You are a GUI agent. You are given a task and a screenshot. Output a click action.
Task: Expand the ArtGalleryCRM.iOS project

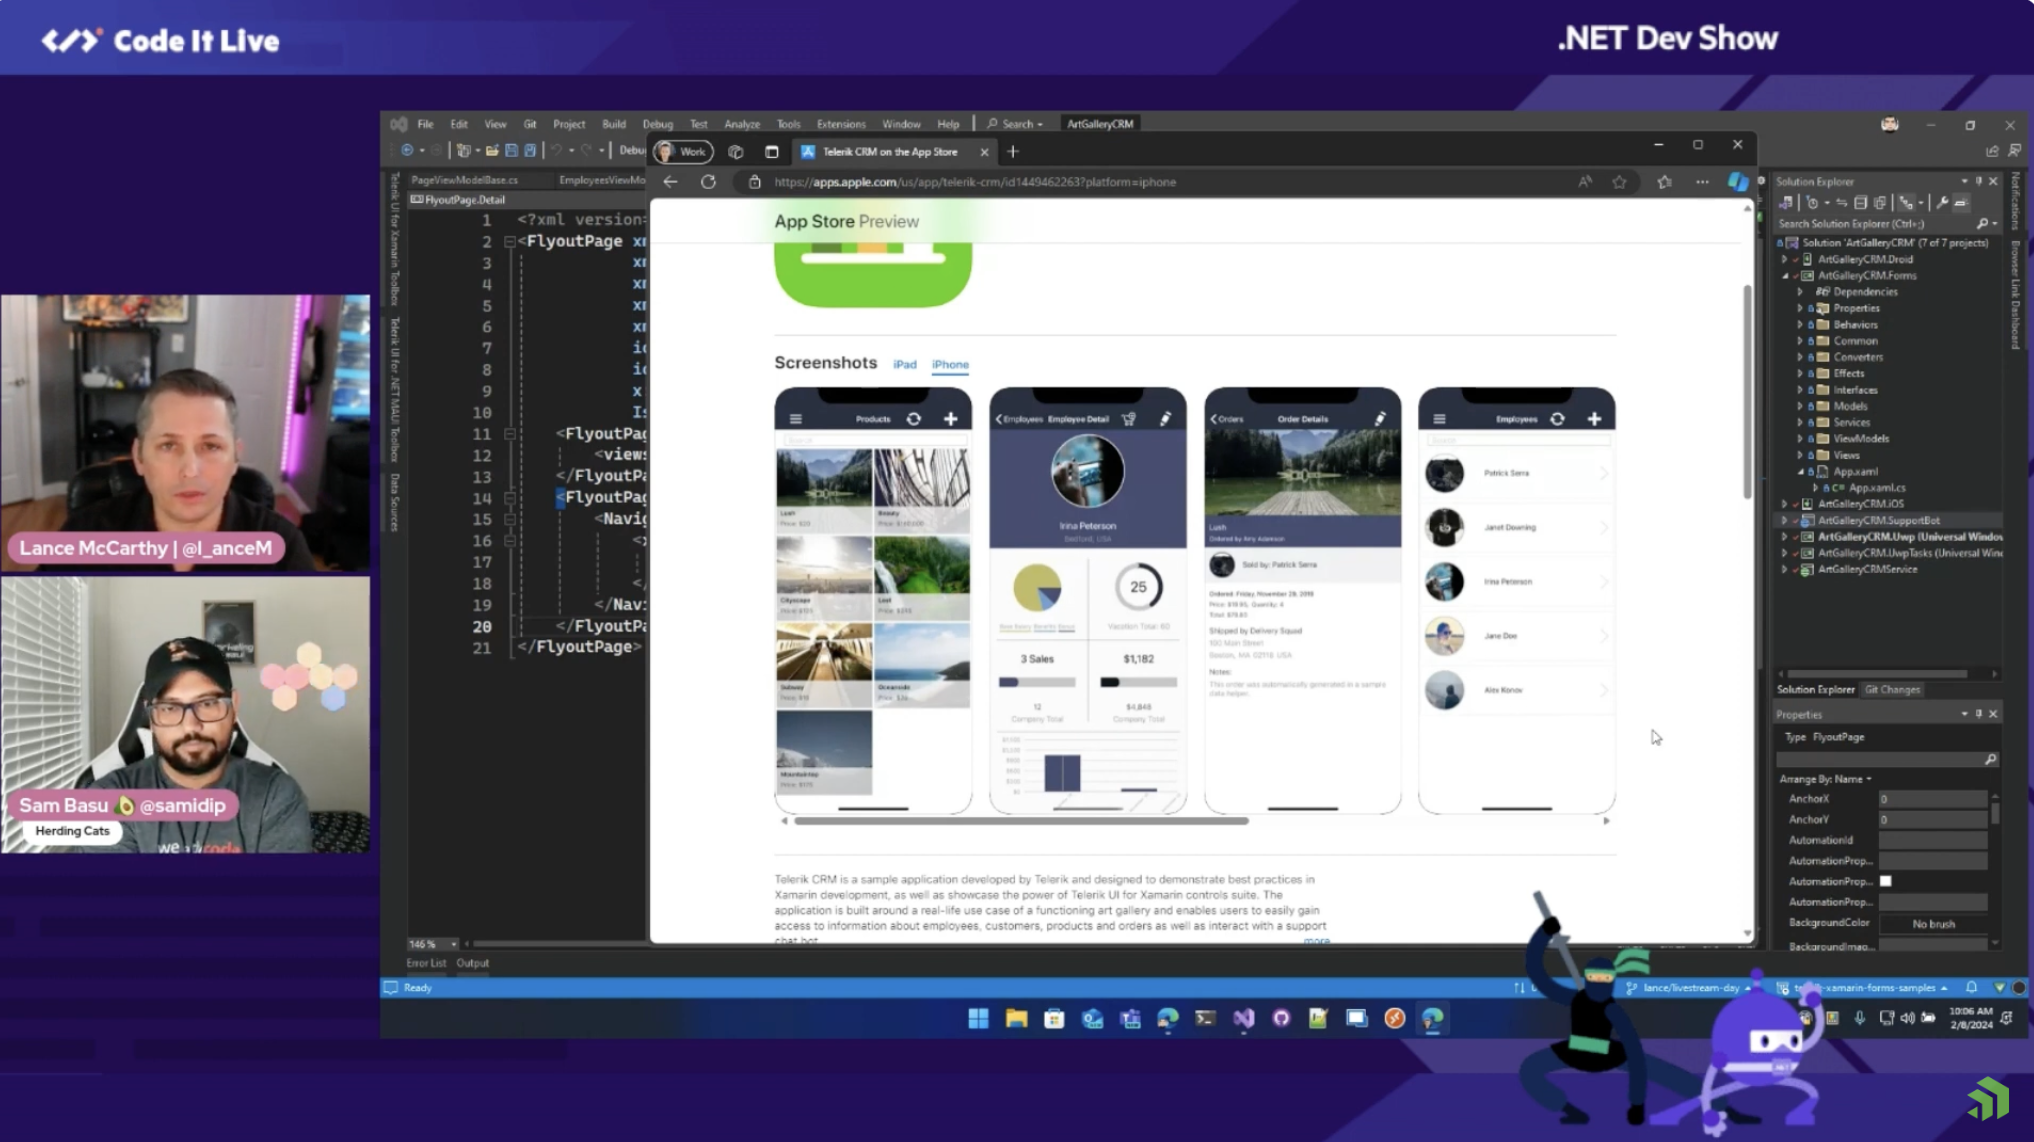[x=1784, y=504]
